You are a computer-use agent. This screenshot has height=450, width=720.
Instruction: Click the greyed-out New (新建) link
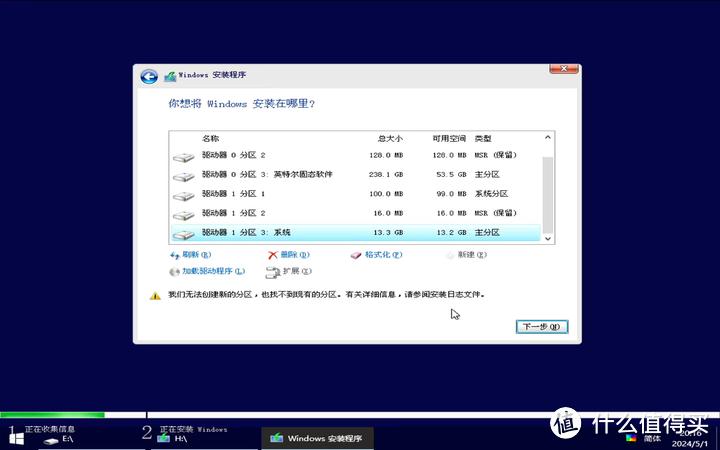click(x=471, y=255)
